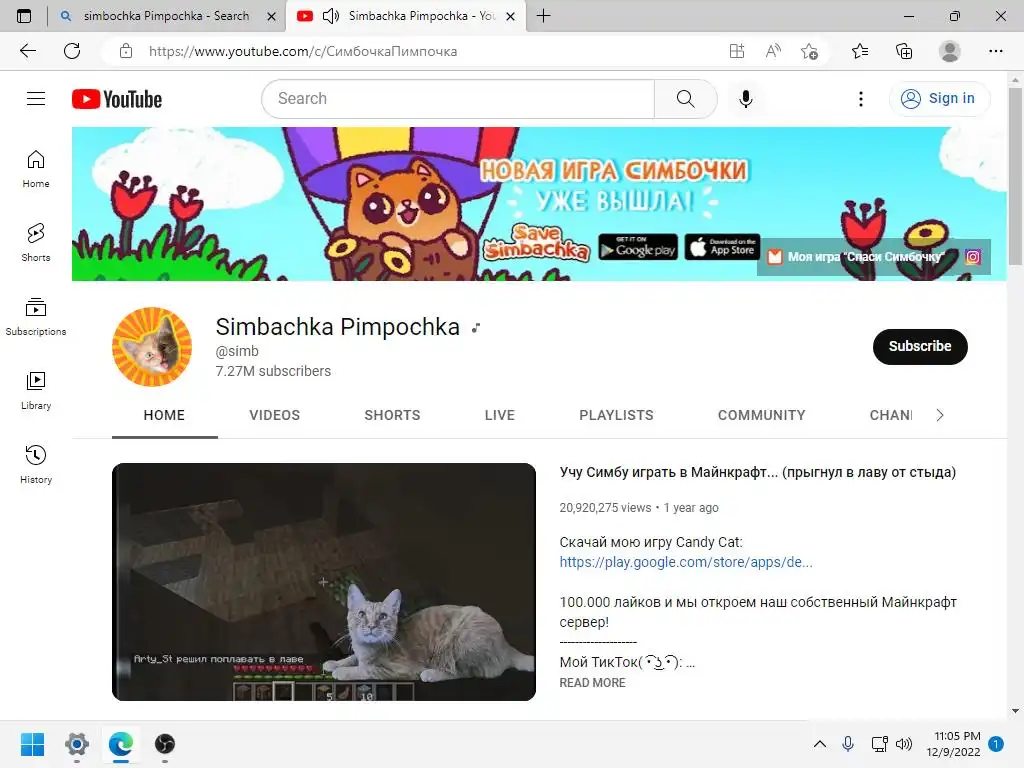The width and height of the screenshot is (1024, 768).
Task: Click App Store badge on banner
Action: 722,247
